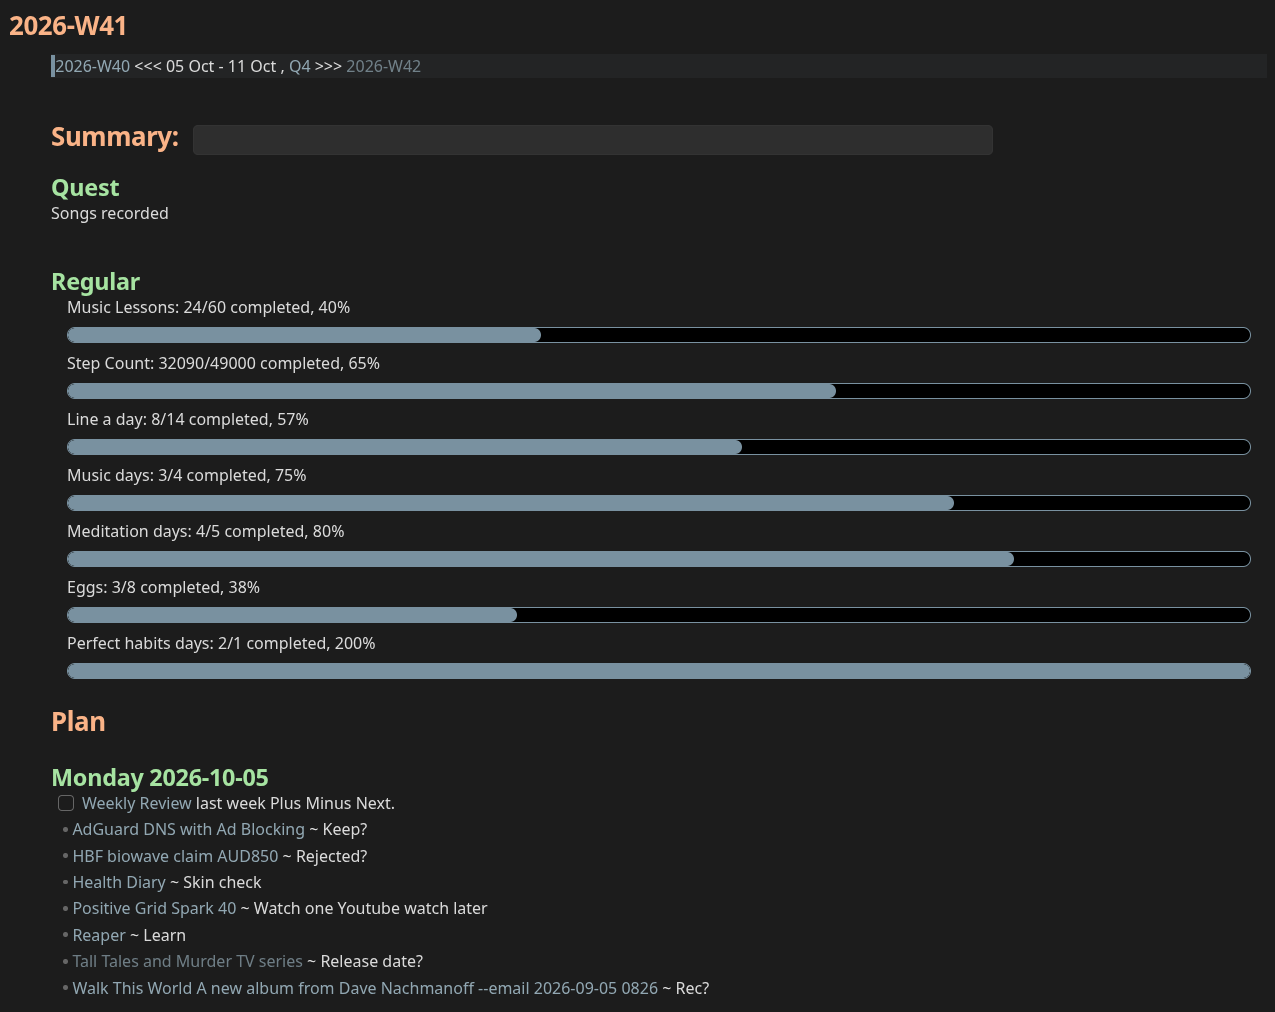1275x1012 pixels.
Task: Tick the Weekly Review checkbox
Action: point(66,803)
